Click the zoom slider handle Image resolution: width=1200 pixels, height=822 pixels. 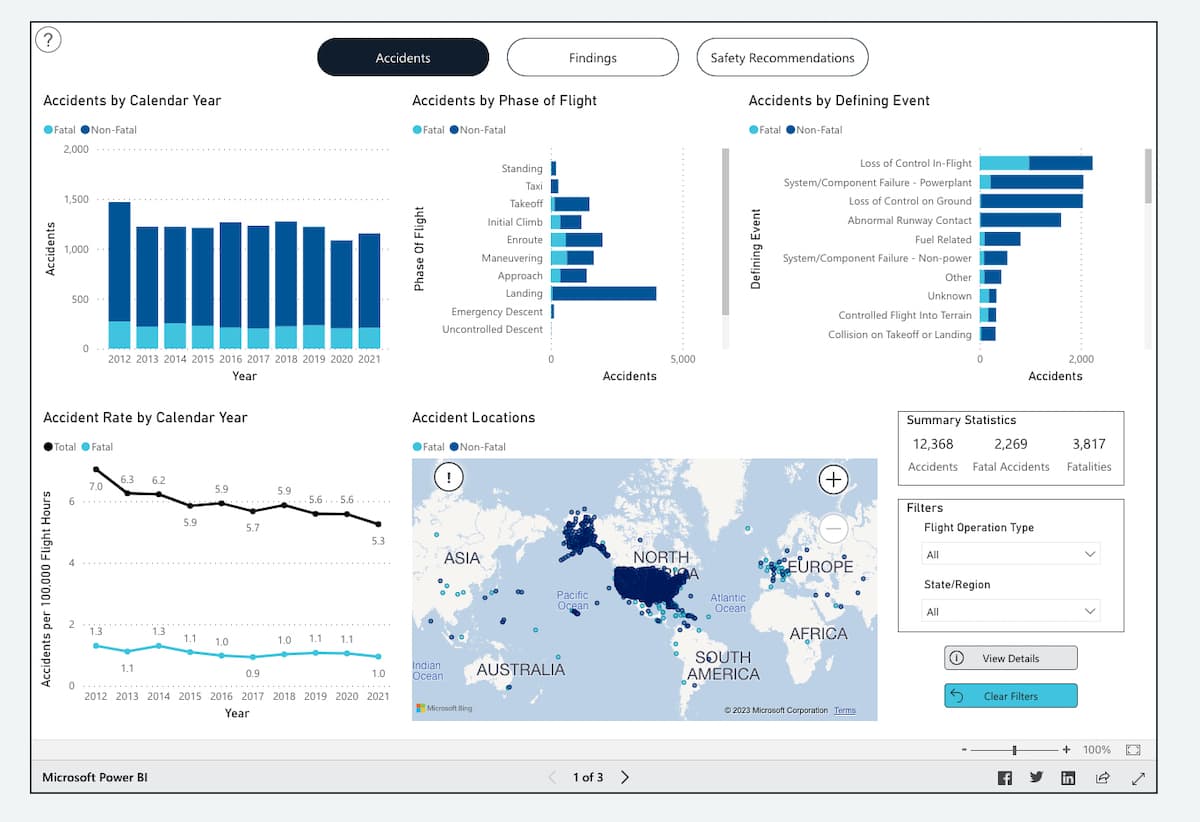click(x=1015, y=749)
